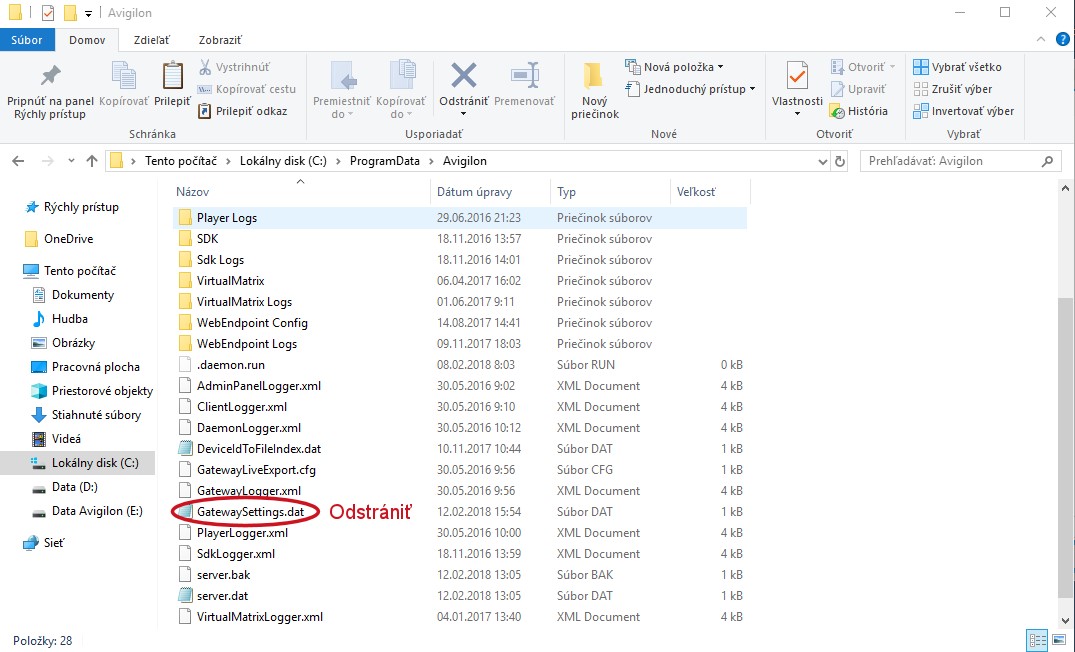Click the Premenovať rename icon
1075x652 pixels.
pos(524,75)
